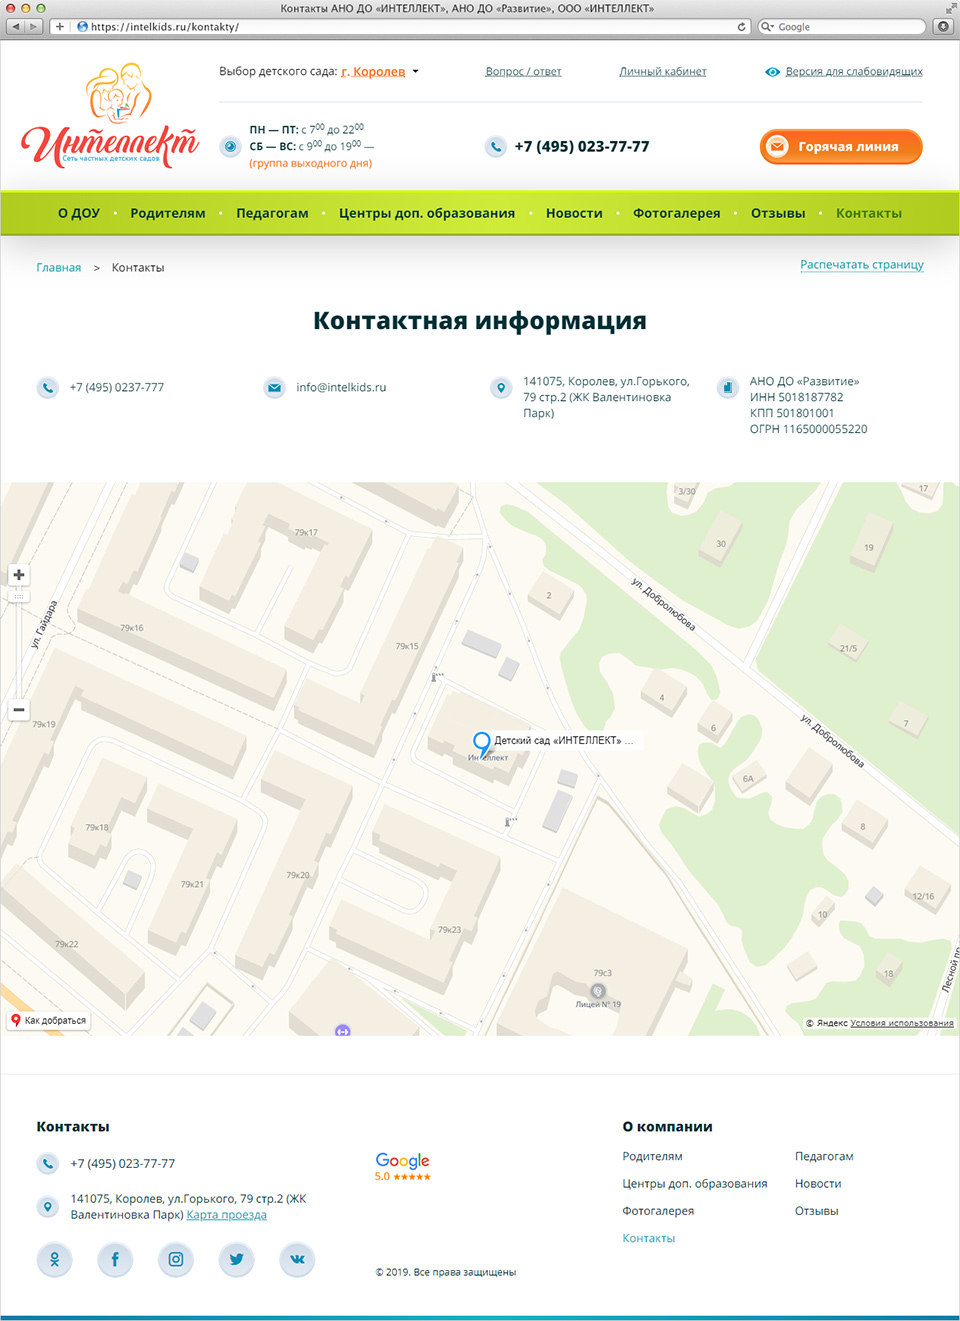Image resolution: width=960 pixels, height=1321 pixels.
Task: Click the clock icon beside working hours
Action: pyautogui.click(x=231, y=147)
